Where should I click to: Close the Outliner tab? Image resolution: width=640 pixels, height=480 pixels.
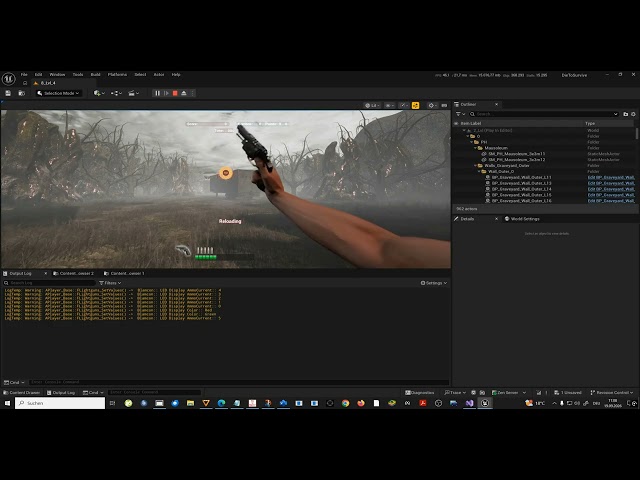(496, 104)
